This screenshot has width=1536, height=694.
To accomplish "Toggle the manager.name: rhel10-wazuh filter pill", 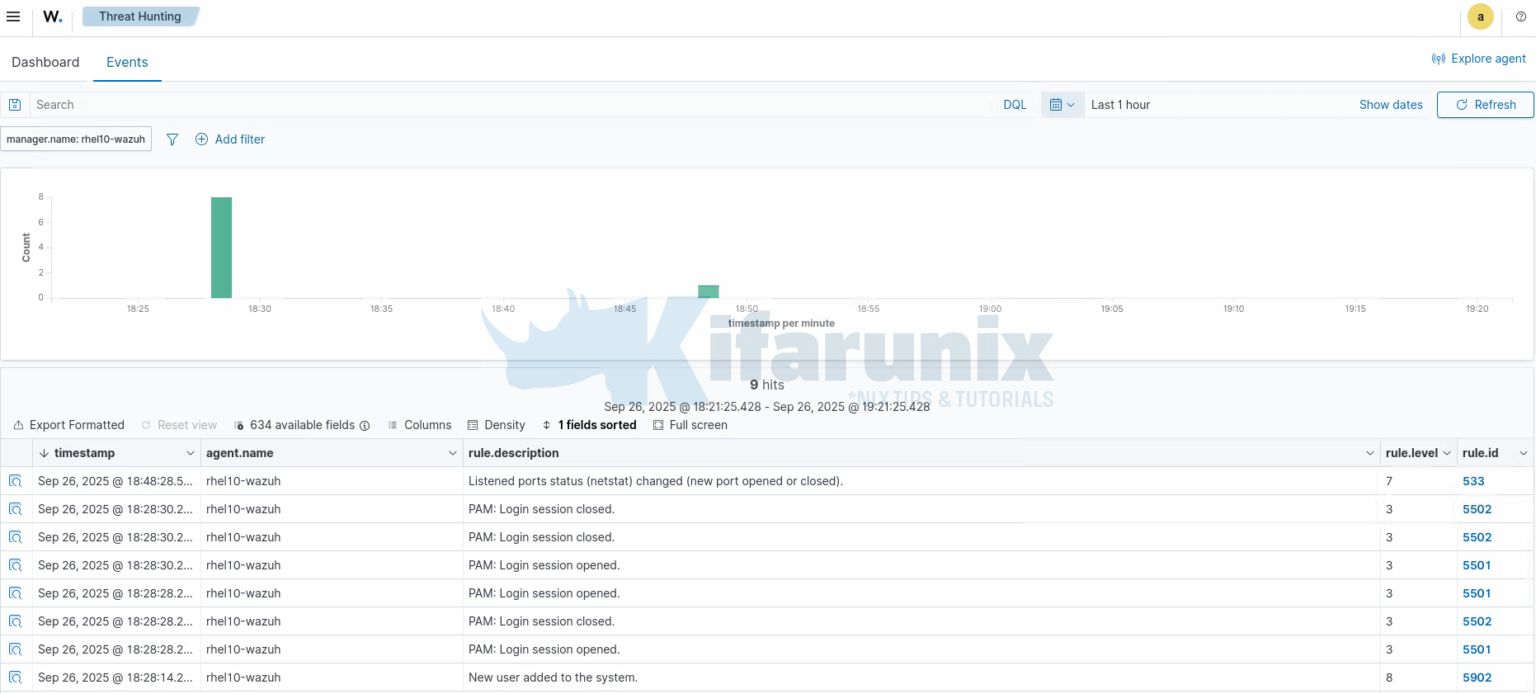I will 75,139.
